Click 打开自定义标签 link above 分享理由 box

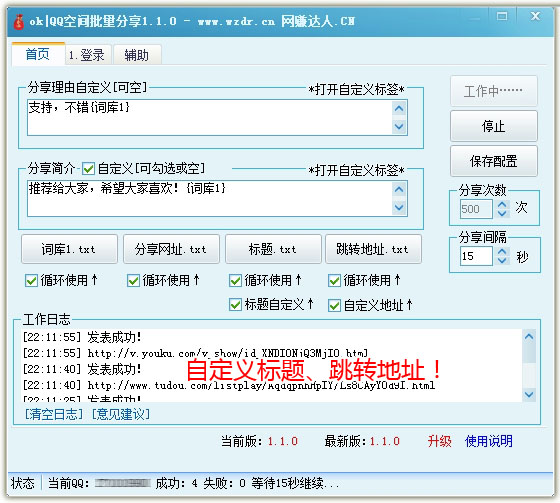356,89
